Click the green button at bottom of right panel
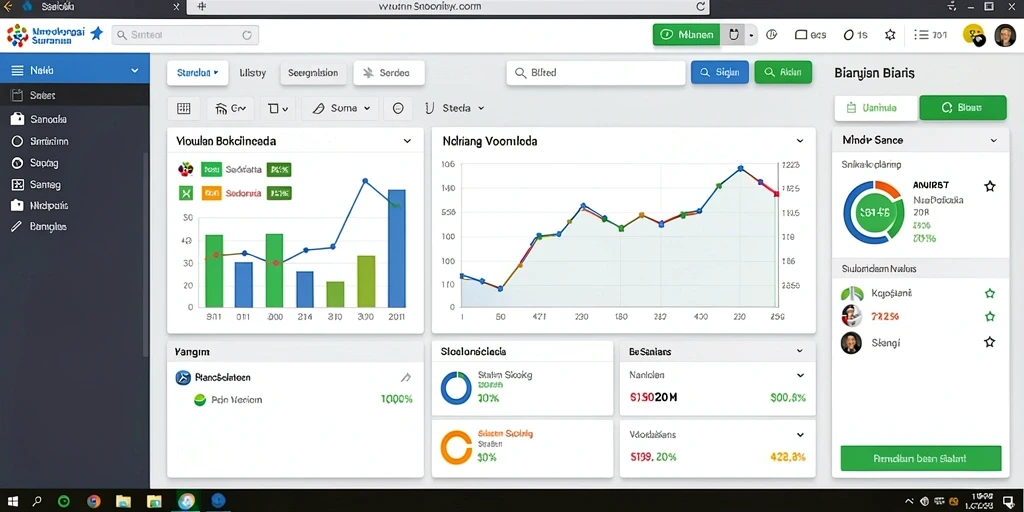The height and width of the screenshot is (512, 1024). click(x=920, y=458)
